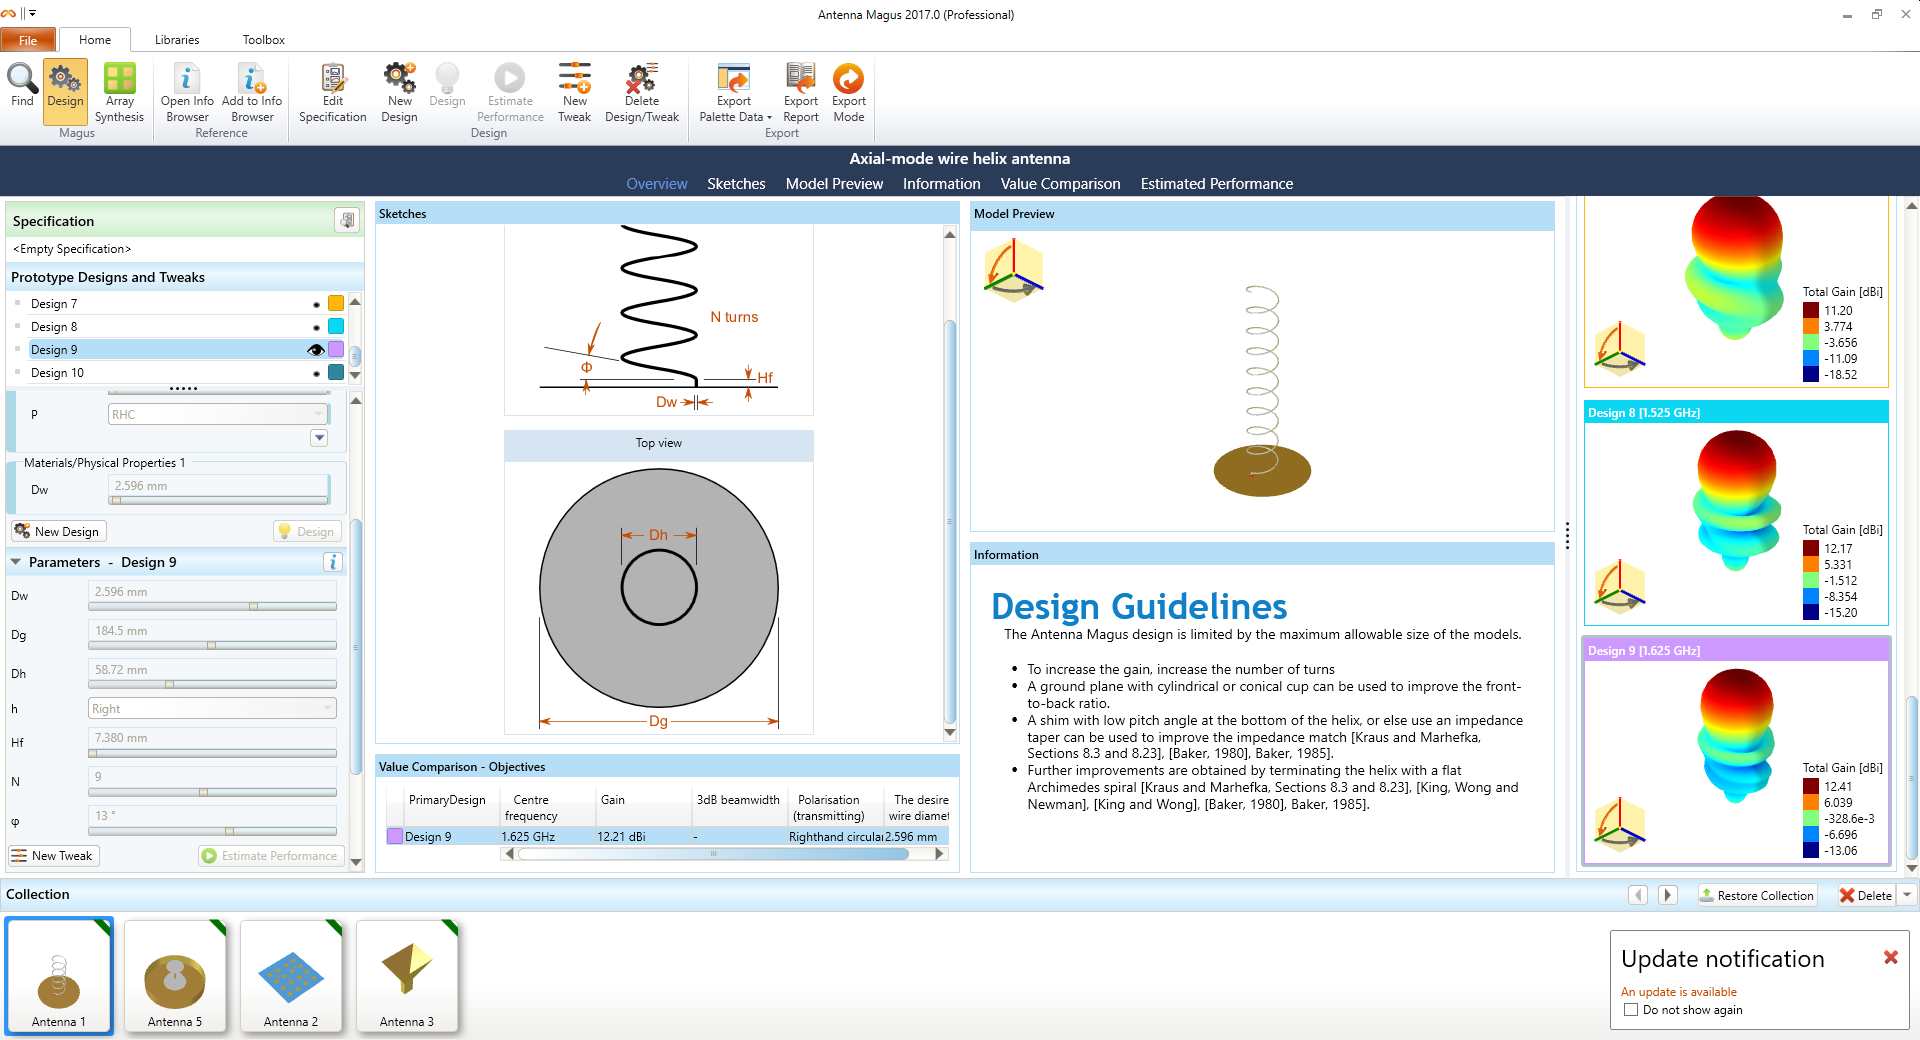Enable 'Do not show again' checkbox
The height and width of the screenshot is (1040, 1920).
[x=1631, y=1010]
